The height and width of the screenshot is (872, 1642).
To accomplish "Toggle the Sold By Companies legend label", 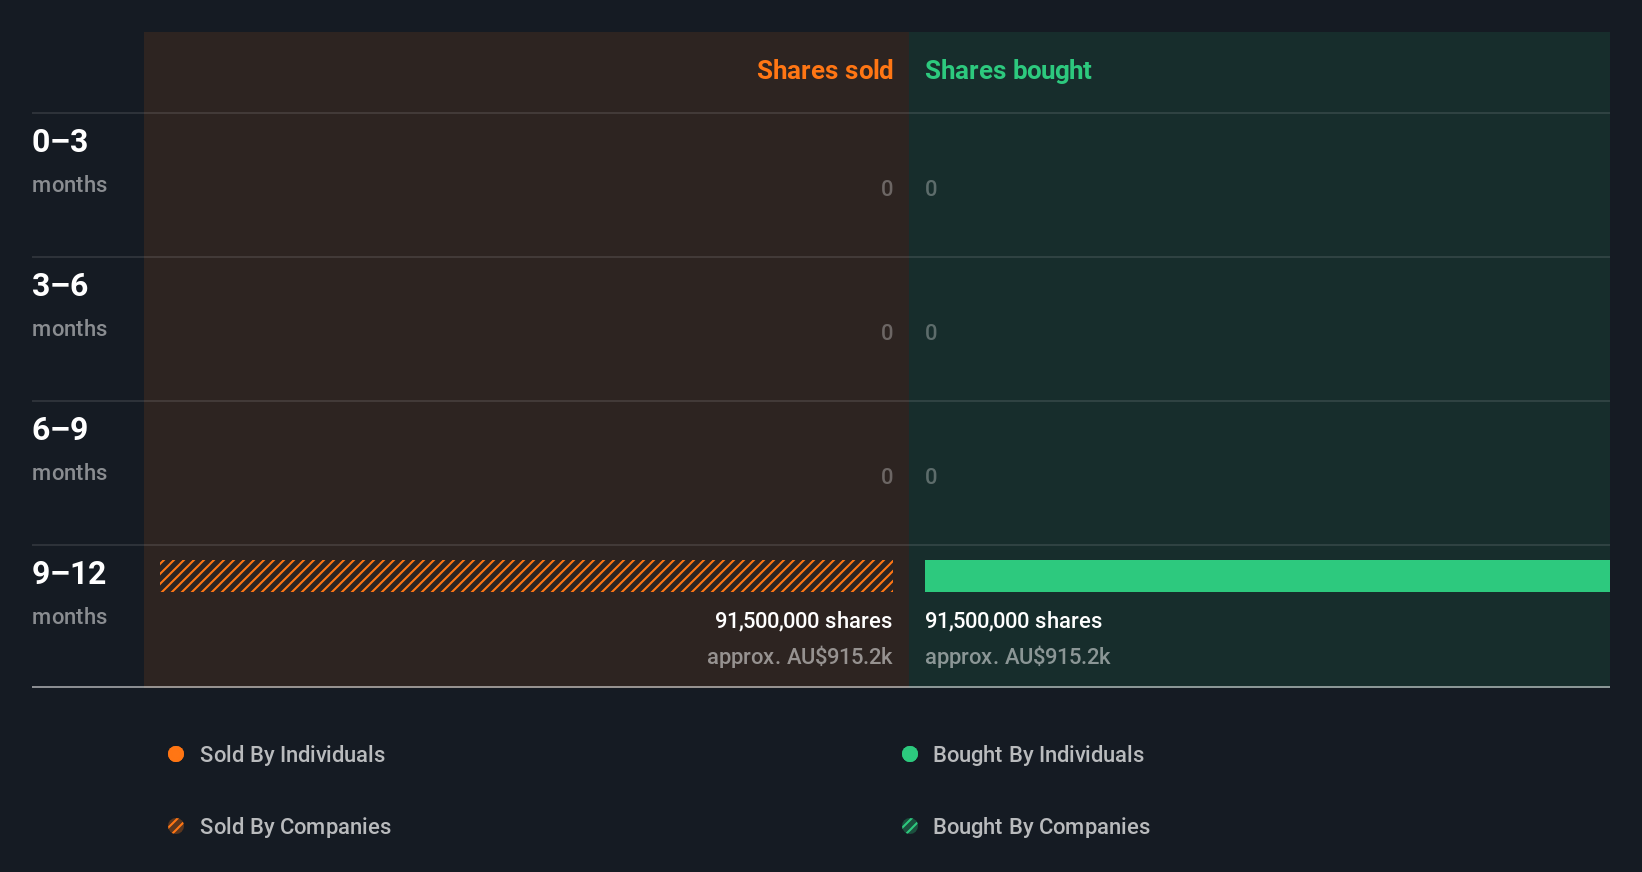I will [295, 826].
